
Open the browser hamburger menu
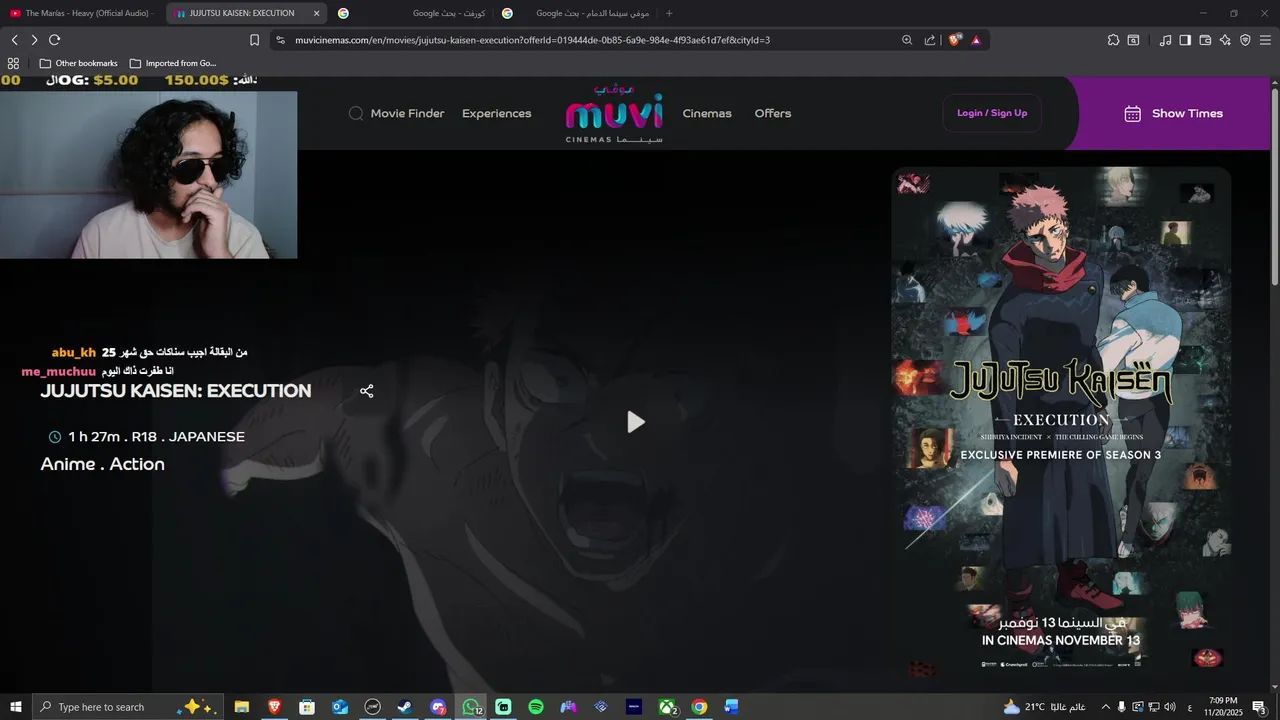pos(1265,40)
